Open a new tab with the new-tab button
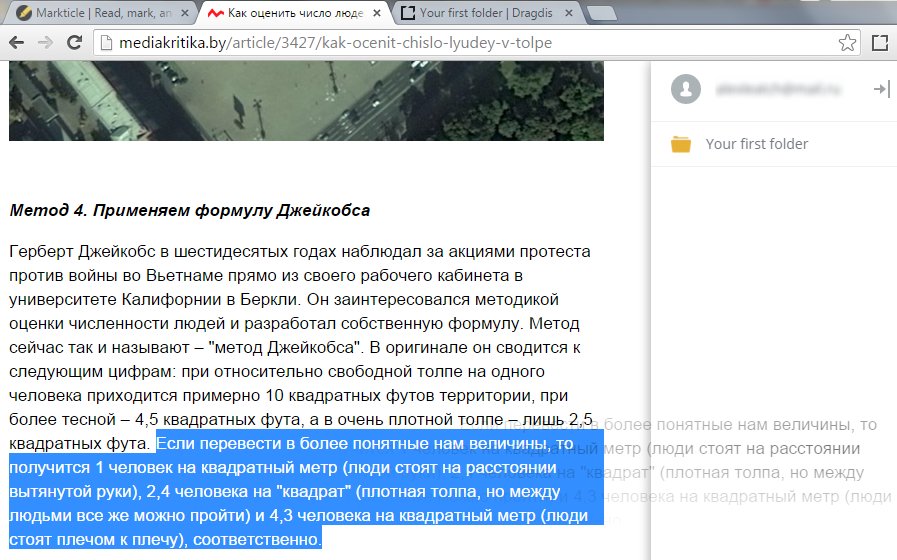 [601, 13]
